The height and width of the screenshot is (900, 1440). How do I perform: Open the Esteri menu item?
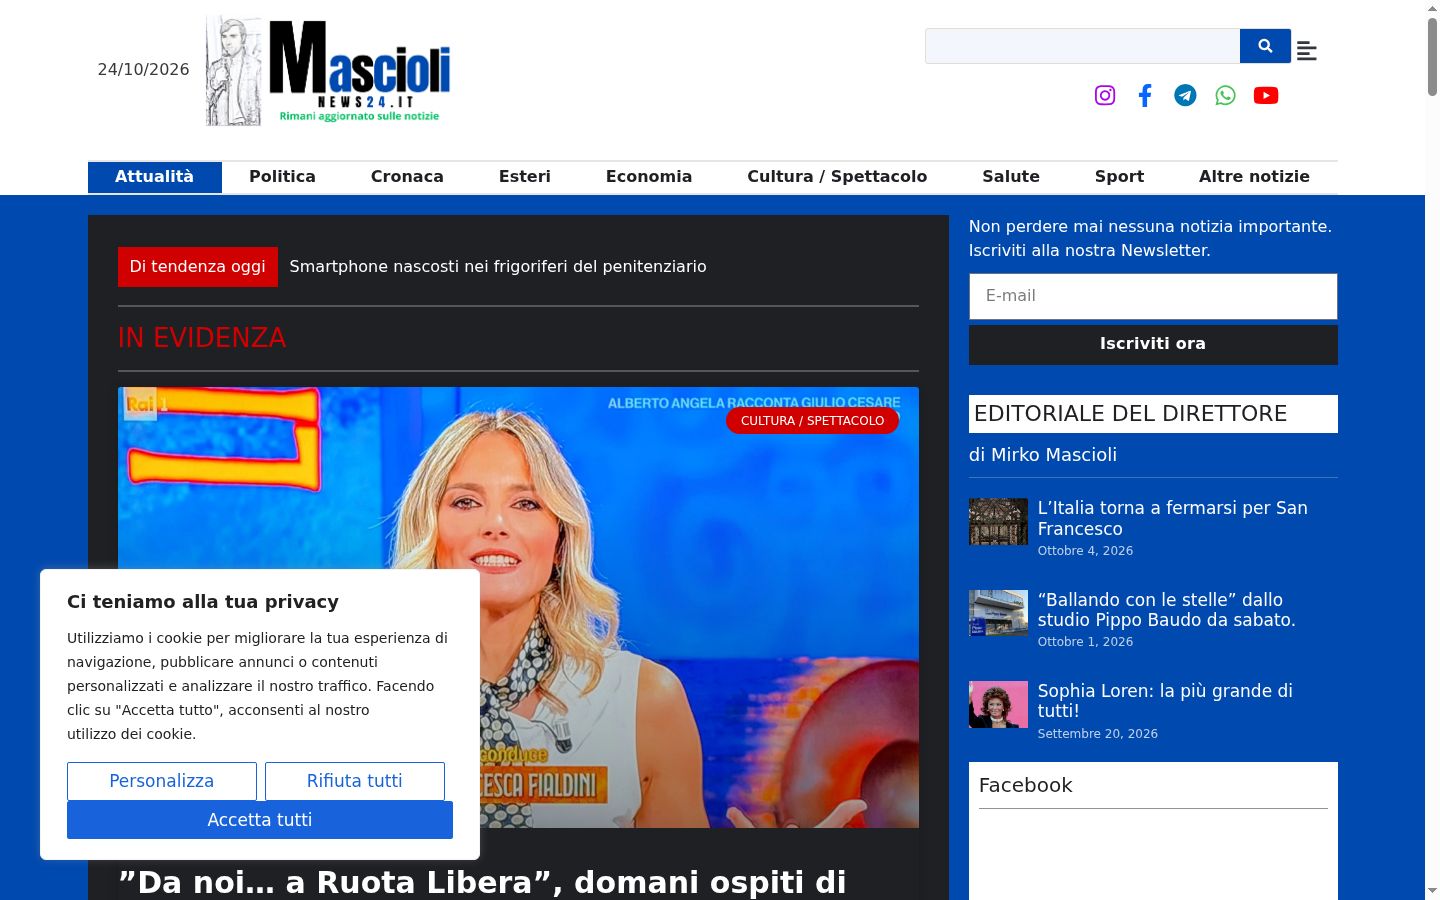525,177
